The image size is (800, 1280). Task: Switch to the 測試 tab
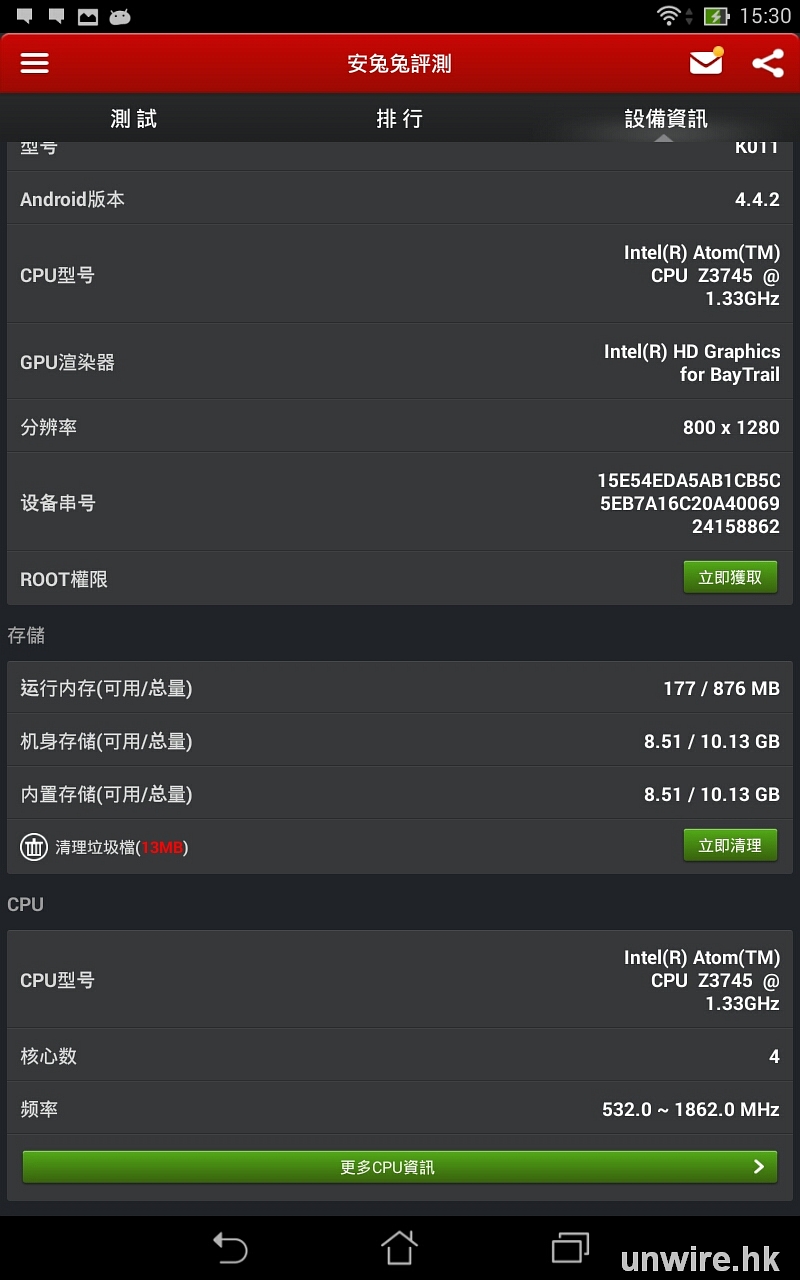coord(134,119)
